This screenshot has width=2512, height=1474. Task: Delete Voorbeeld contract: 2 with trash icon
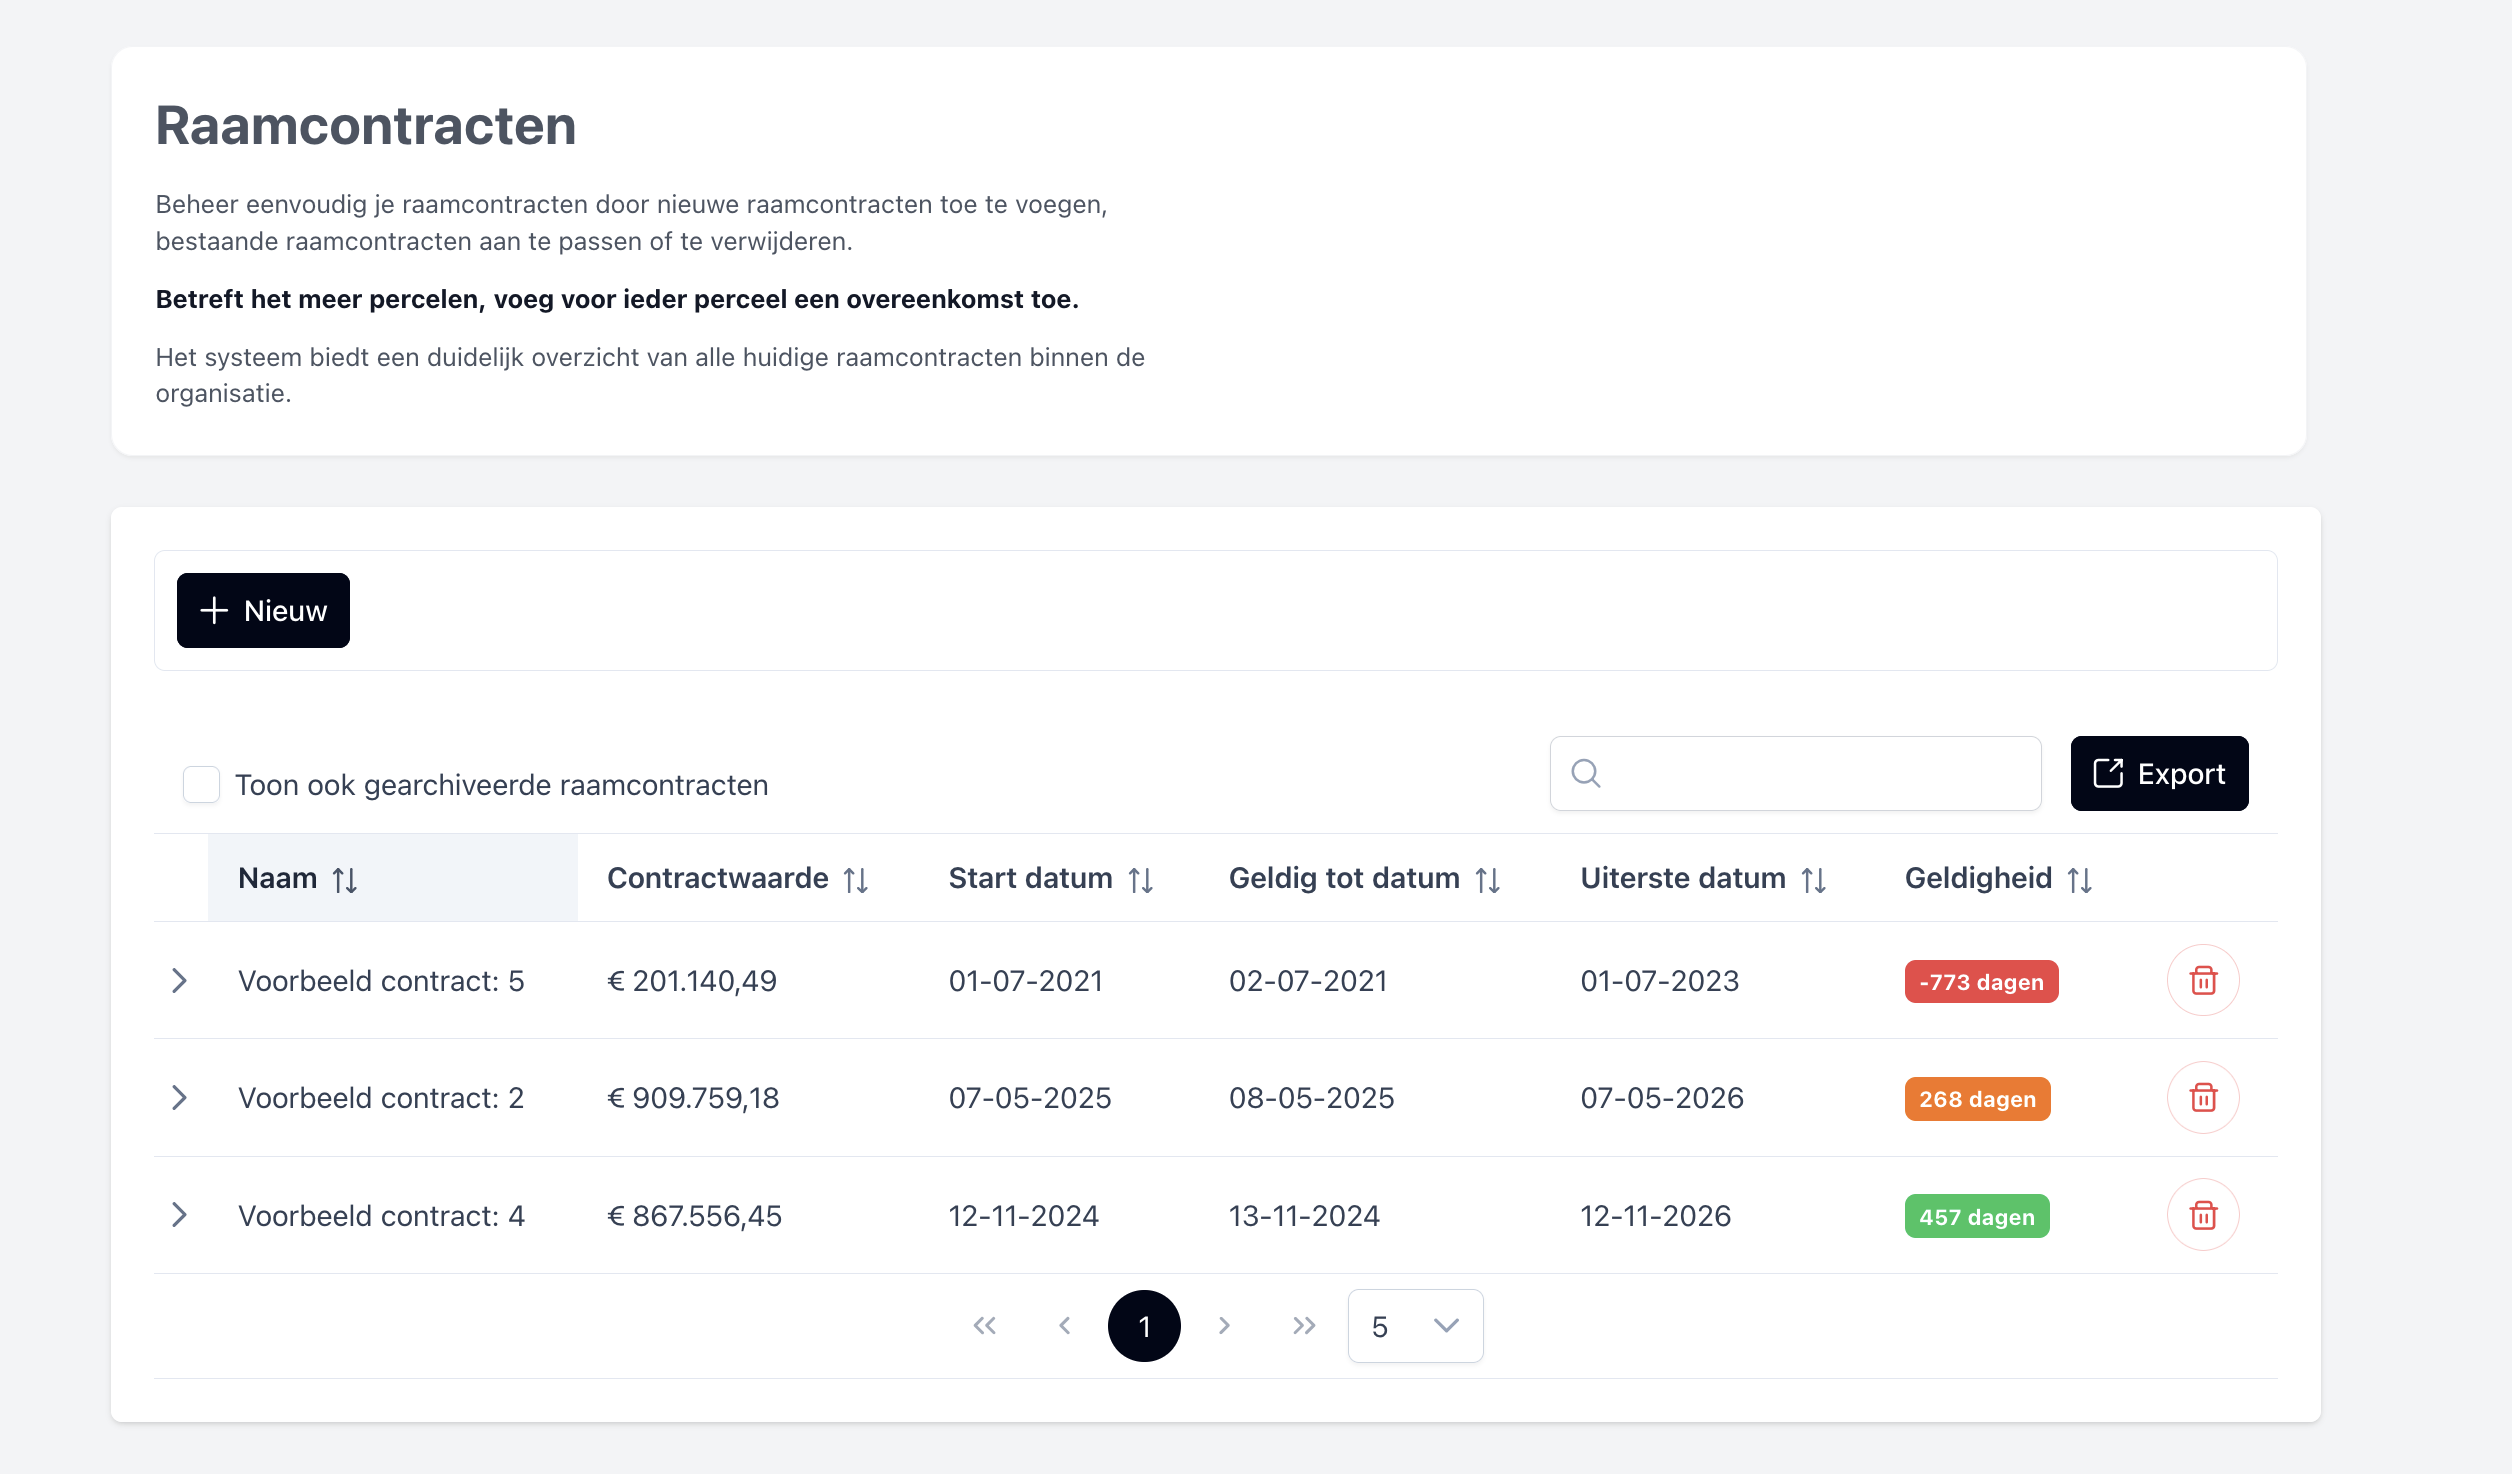tap(2203, 1098)
